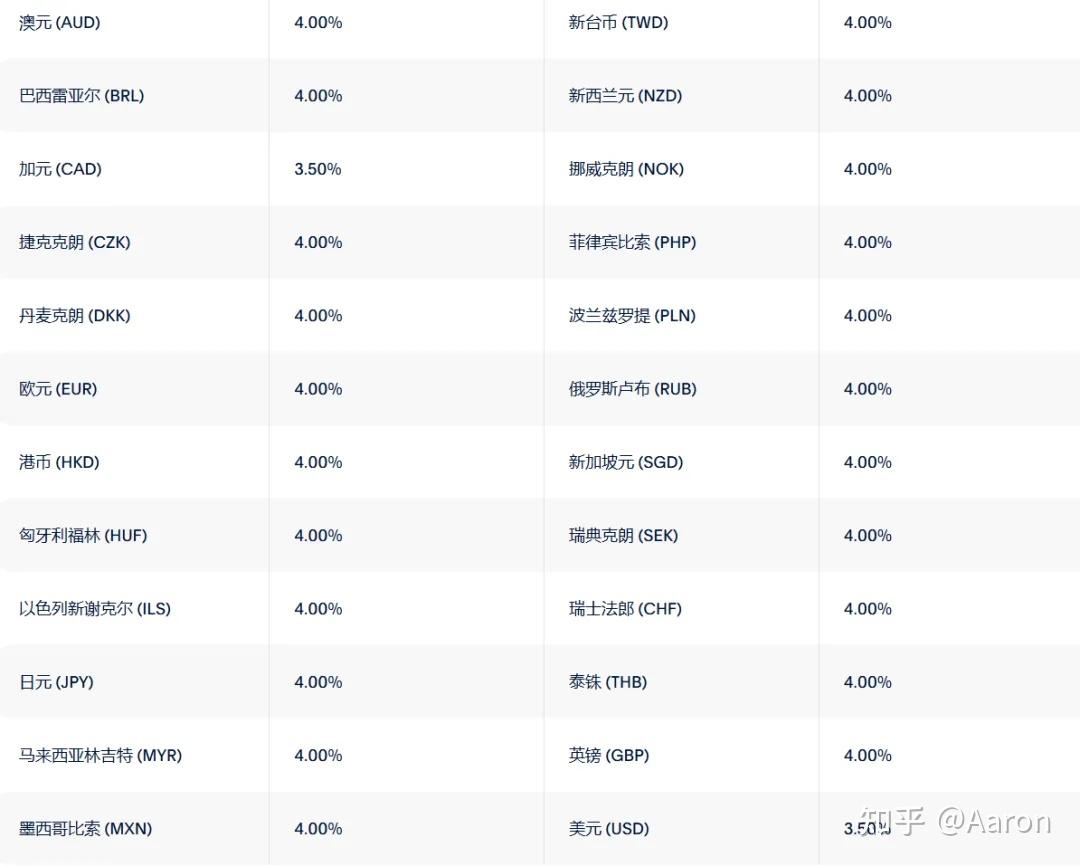Click the 马来西亚林吉特 (MYR) cell
The image size is (1080, 866).
100,755
